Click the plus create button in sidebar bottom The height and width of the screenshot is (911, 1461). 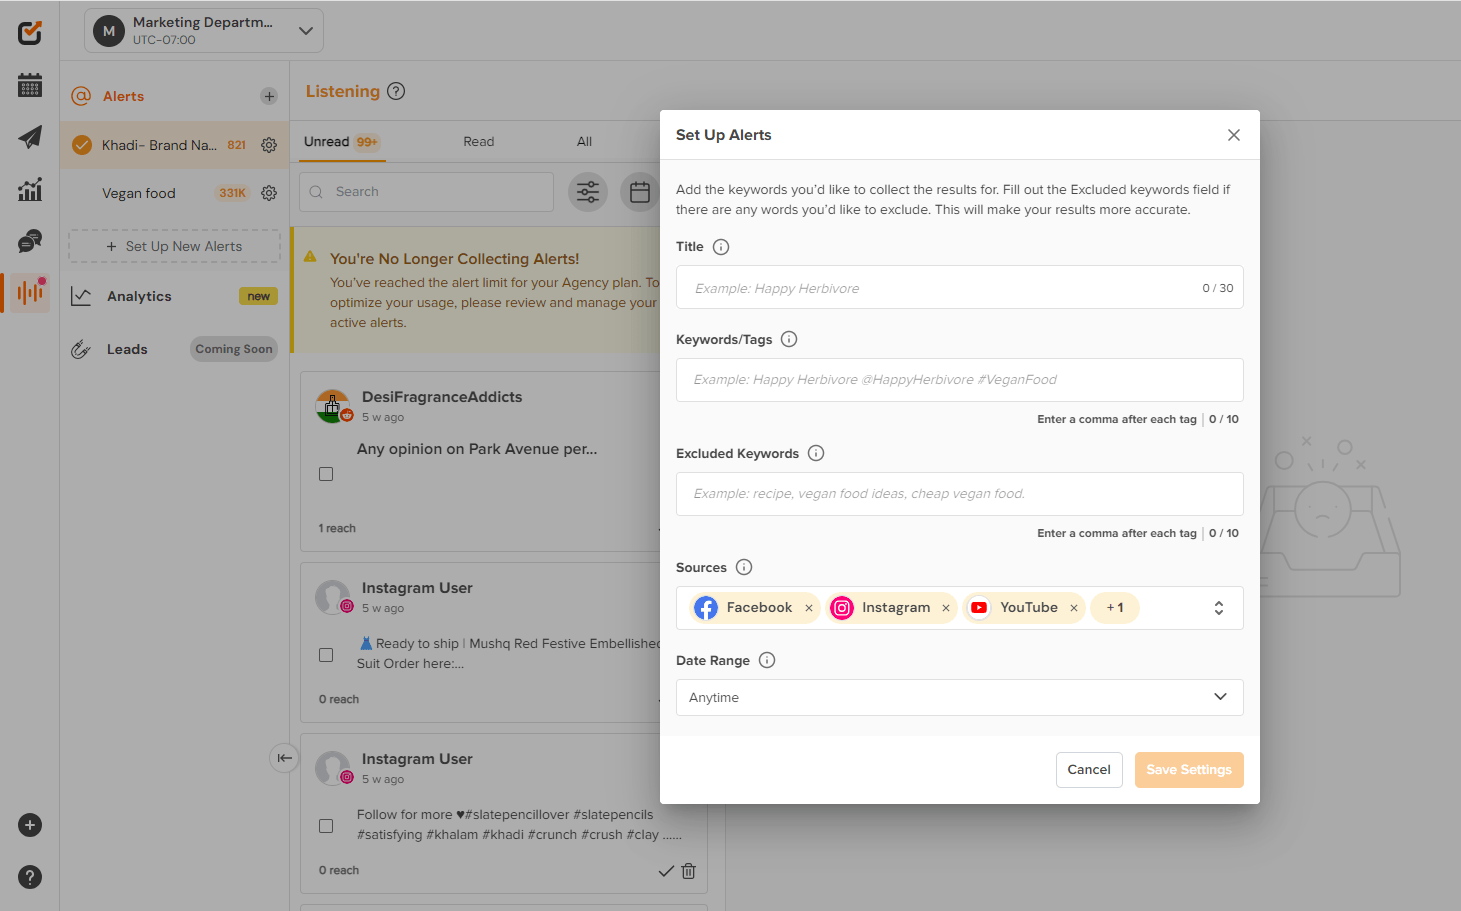coord(30,825)
